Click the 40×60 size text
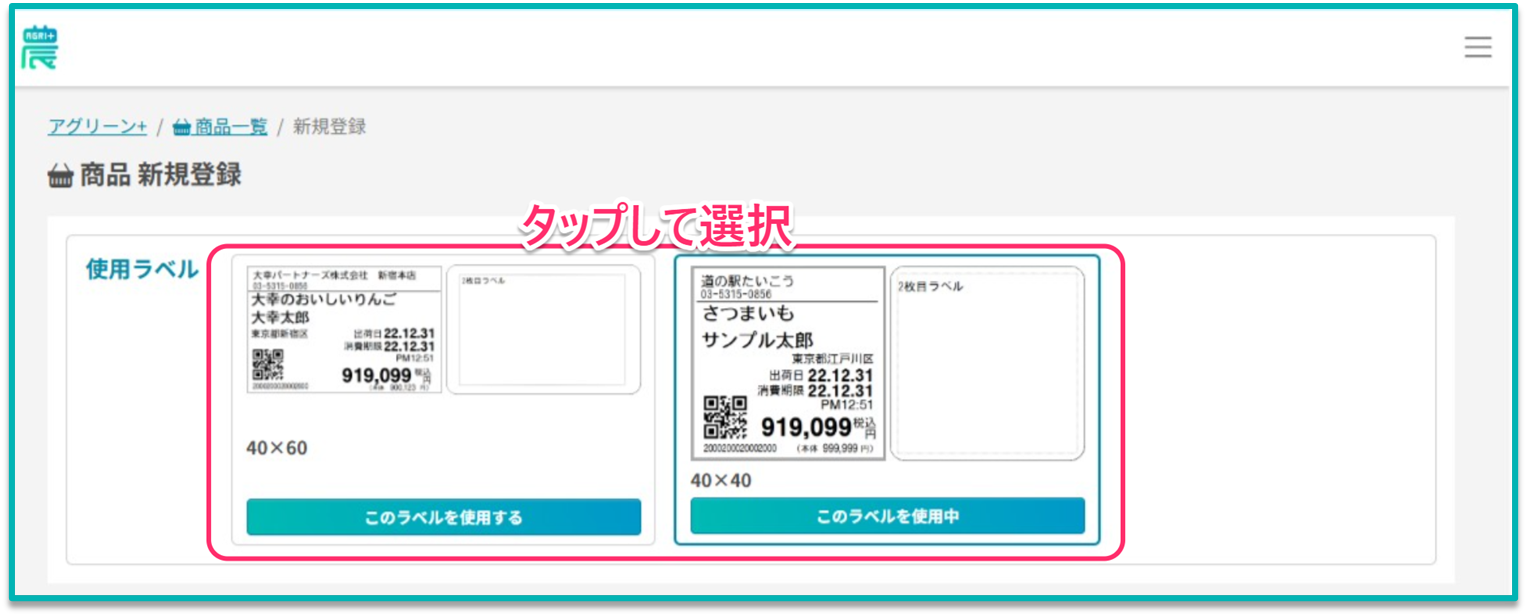This screenshot has width=1527, height=616. [277, 448]
